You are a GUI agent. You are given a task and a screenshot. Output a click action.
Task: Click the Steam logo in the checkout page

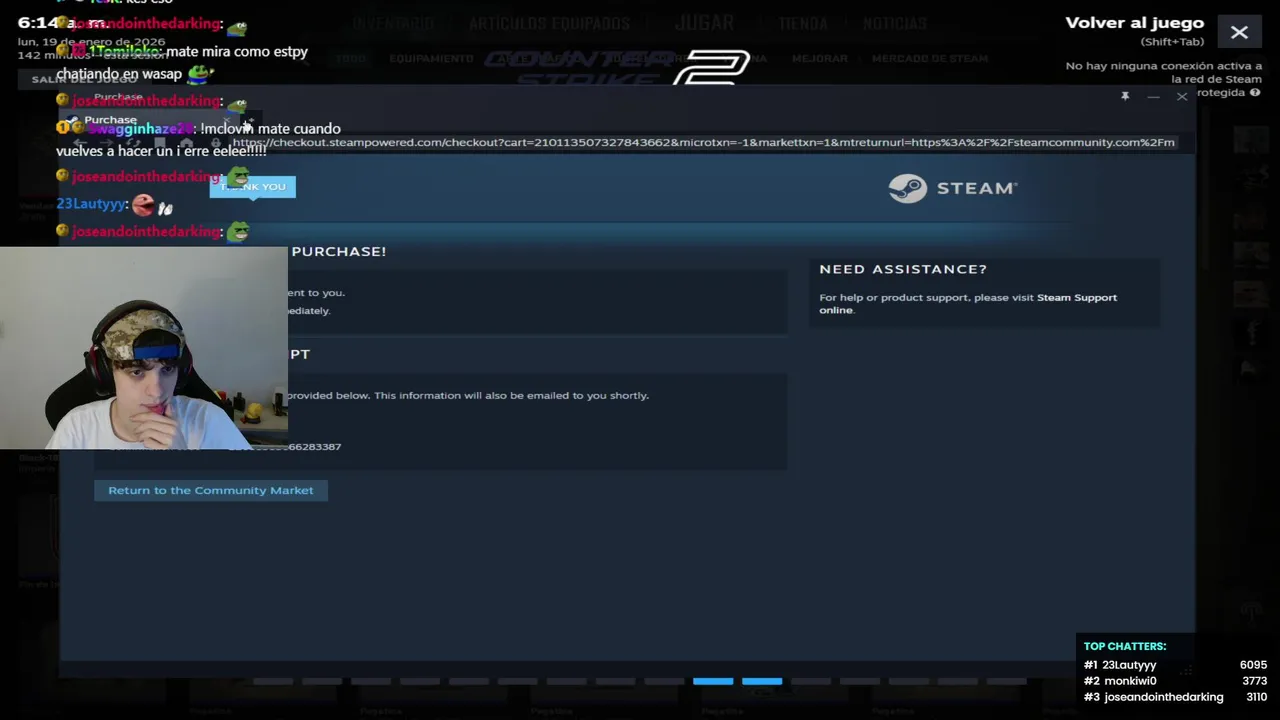(953, 188)
